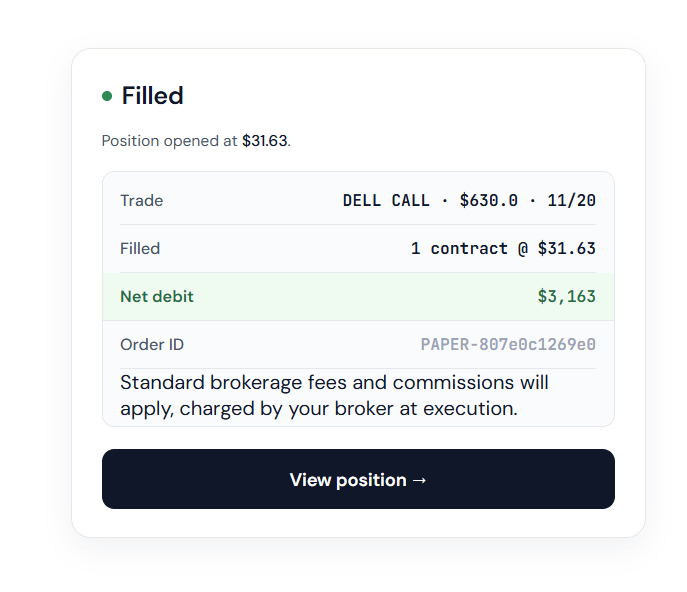Image resolution: width=687 pixels, height=592 pixels.
Task: Click the Net debit label
Action: (156, 297)
